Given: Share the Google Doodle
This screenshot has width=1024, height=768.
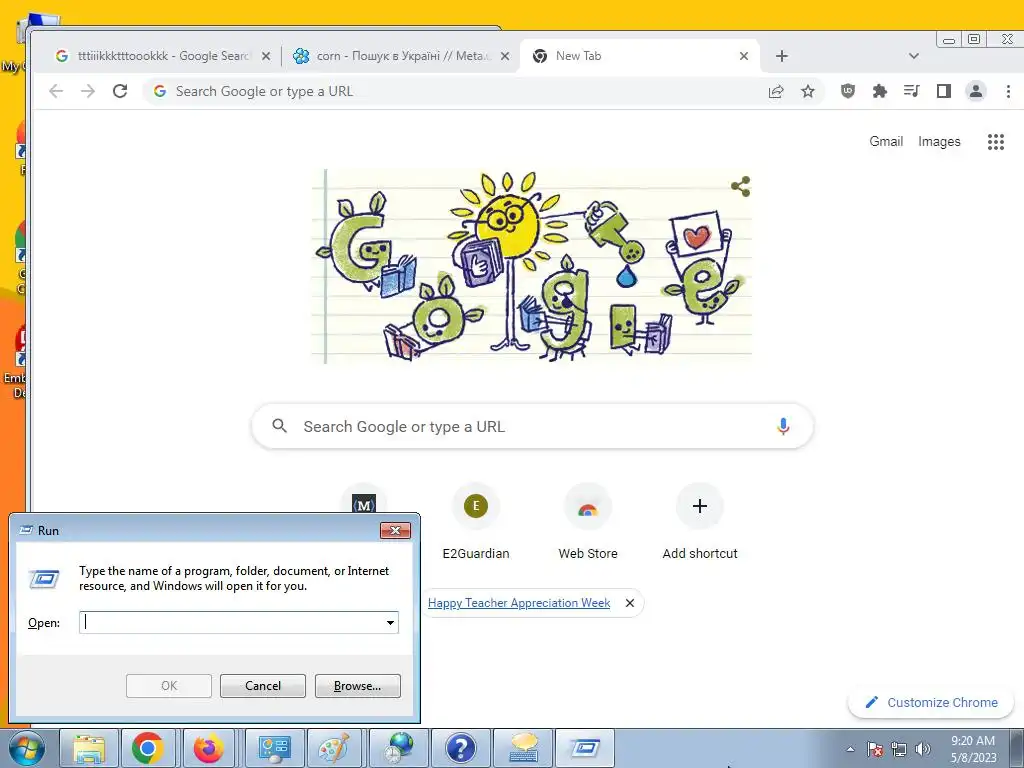Looking at the screenshot, I should coord(741,186).
